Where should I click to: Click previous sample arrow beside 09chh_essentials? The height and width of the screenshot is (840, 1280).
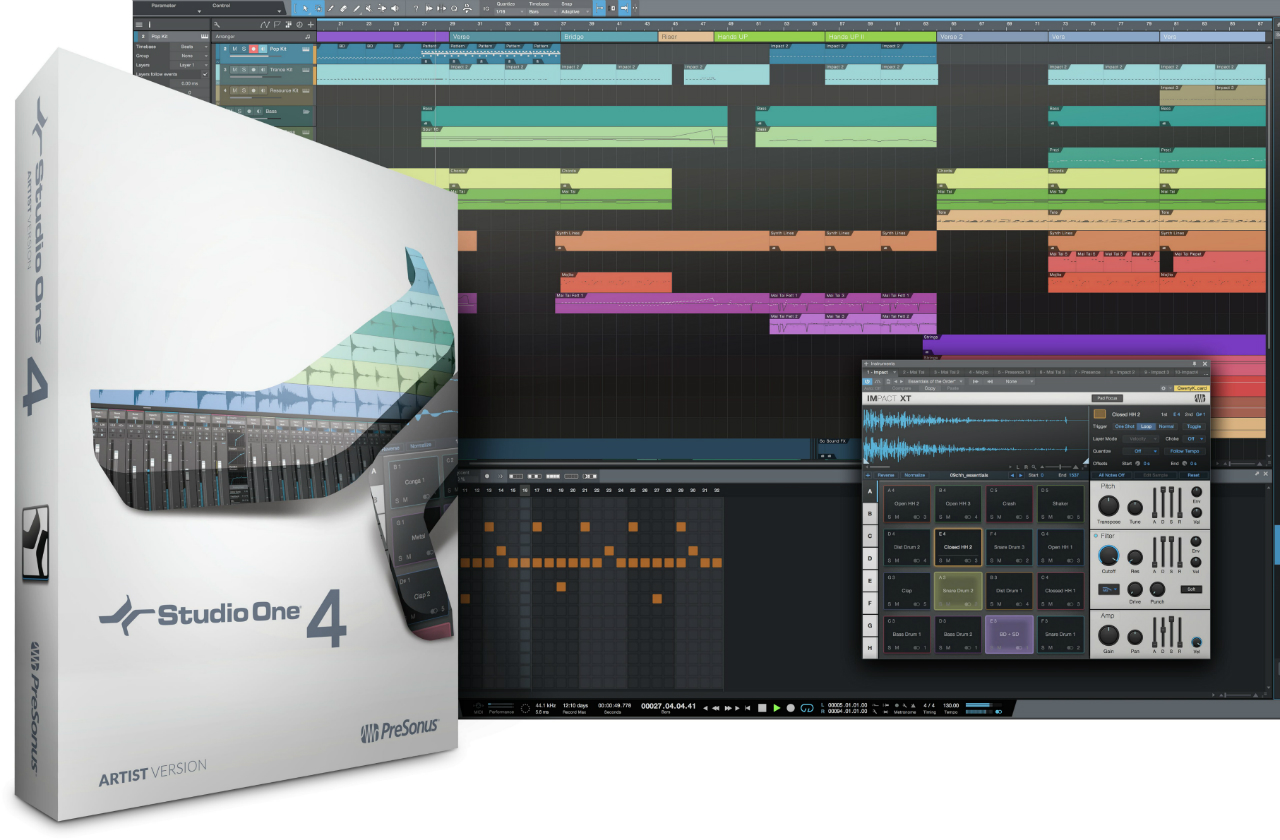pos(1012,475)
